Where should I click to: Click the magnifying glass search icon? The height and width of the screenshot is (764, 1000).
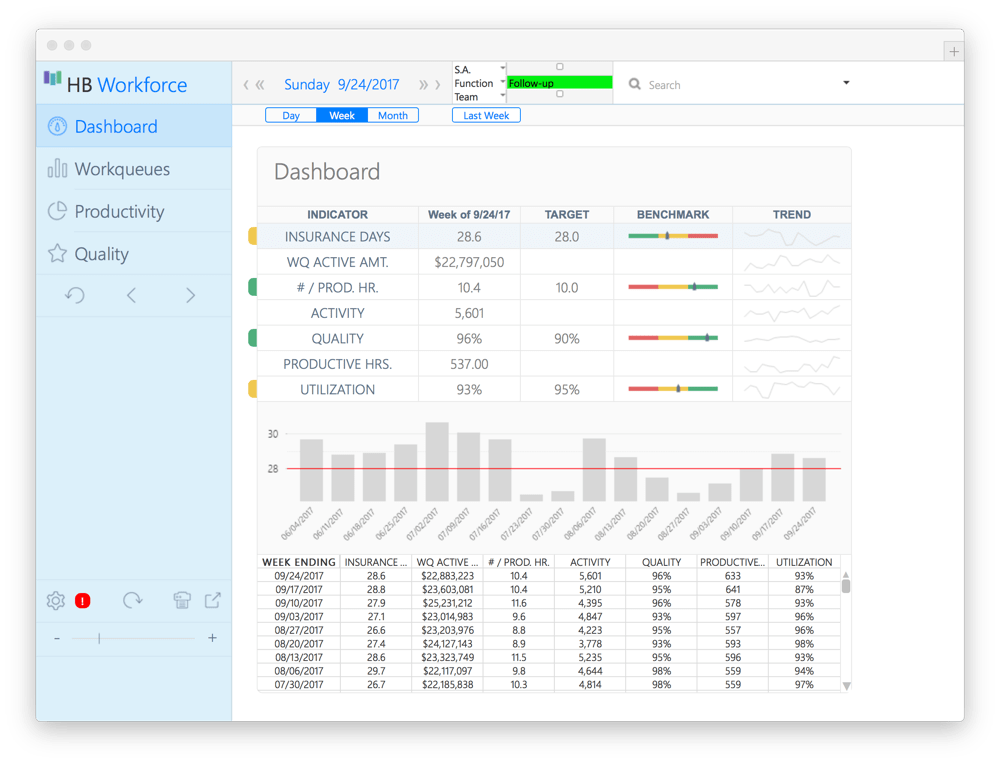[x=635, y=84]
